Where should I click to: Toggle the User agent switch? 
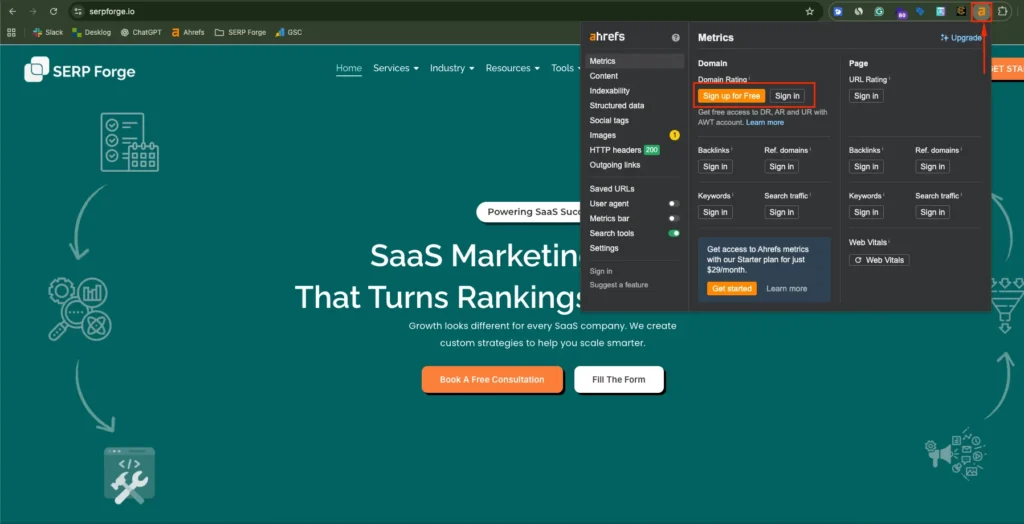pyautogui.click(x=673, y=204)
